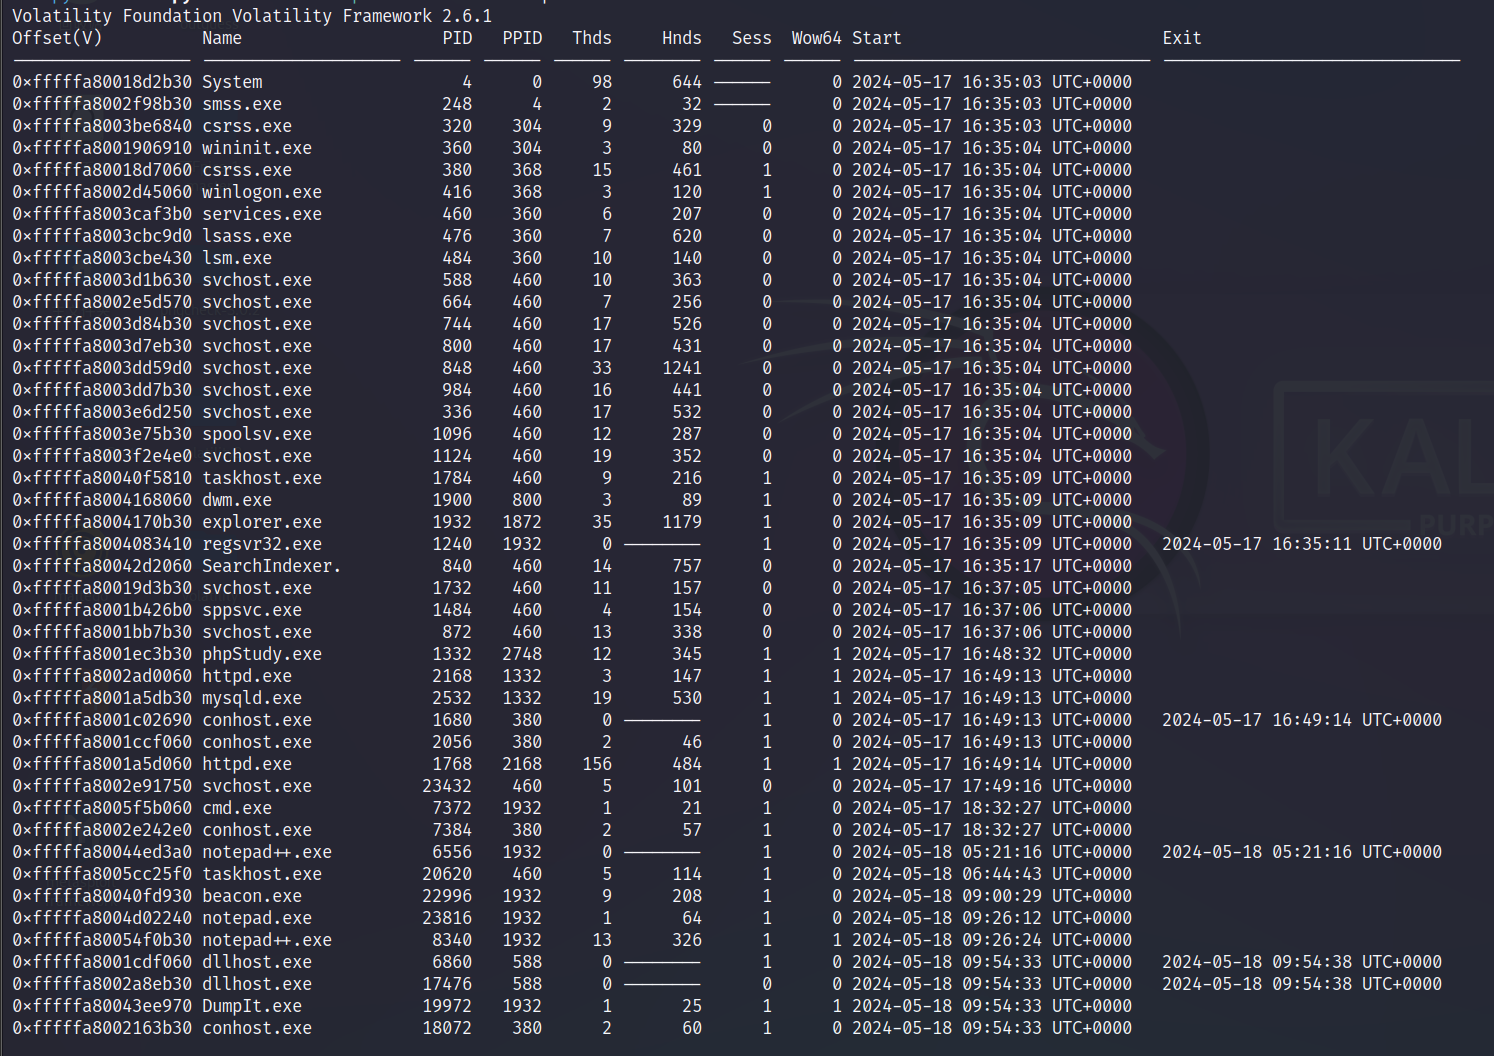Select handle count 757 in SearchIndexer. row

[x=686, y=566]
